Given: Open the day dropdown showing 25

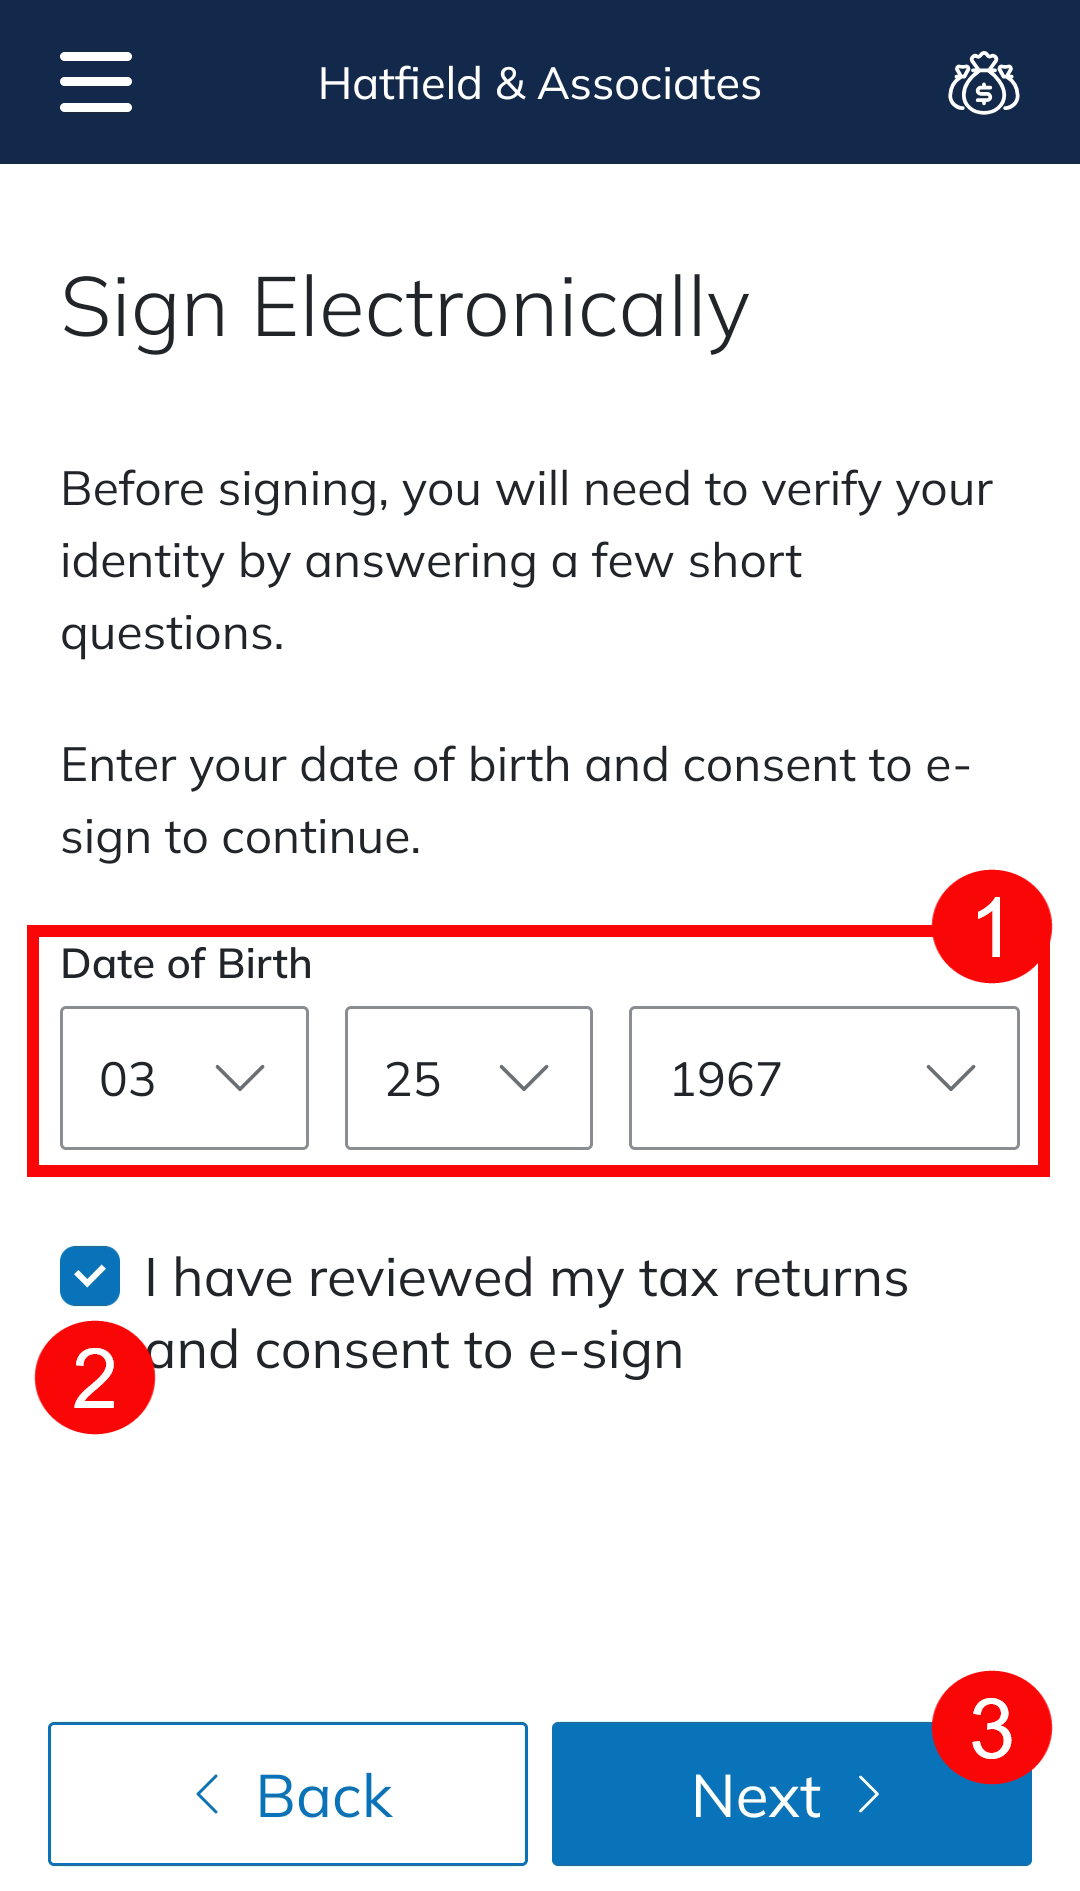Looking at the screenshot, I should click(468, 1078).
